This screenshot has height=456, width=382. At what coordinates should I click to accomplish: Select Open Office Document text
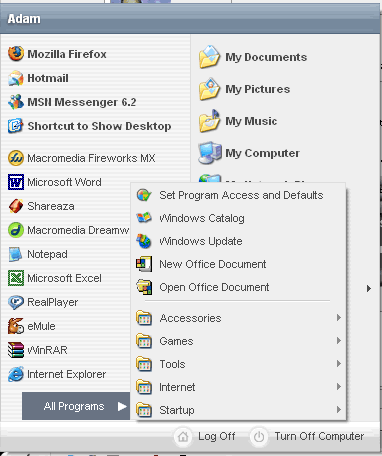pos(214,287)
